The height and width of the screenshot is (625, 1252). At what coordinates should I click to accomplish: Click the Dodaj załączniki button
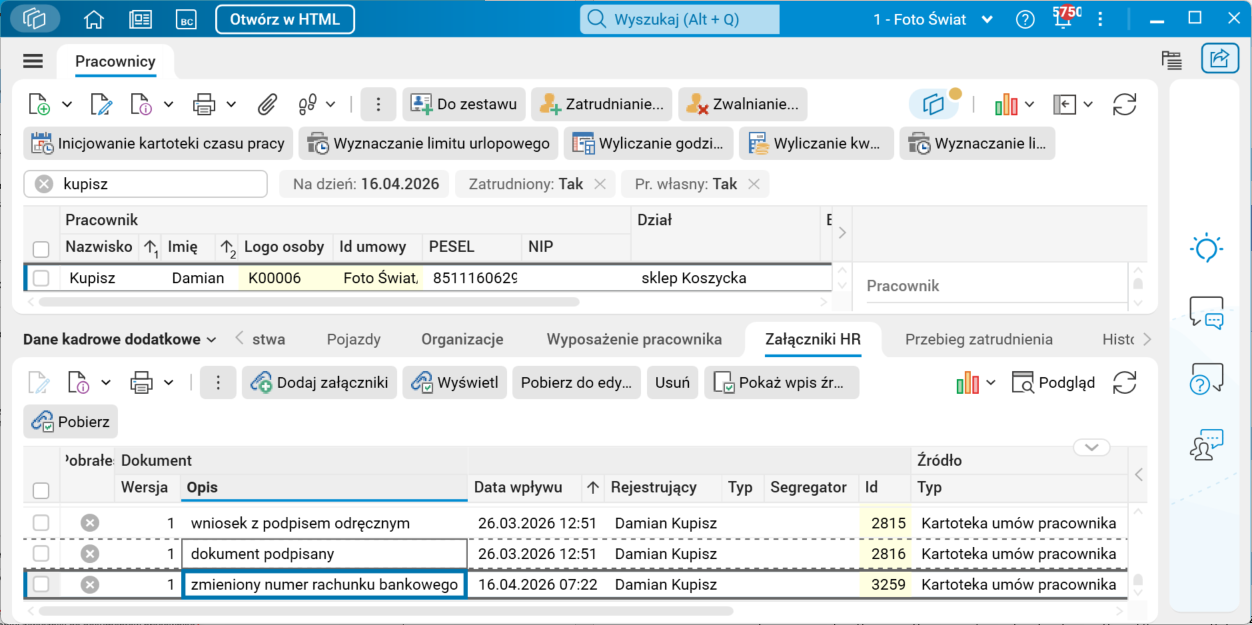tap(320, 382)
